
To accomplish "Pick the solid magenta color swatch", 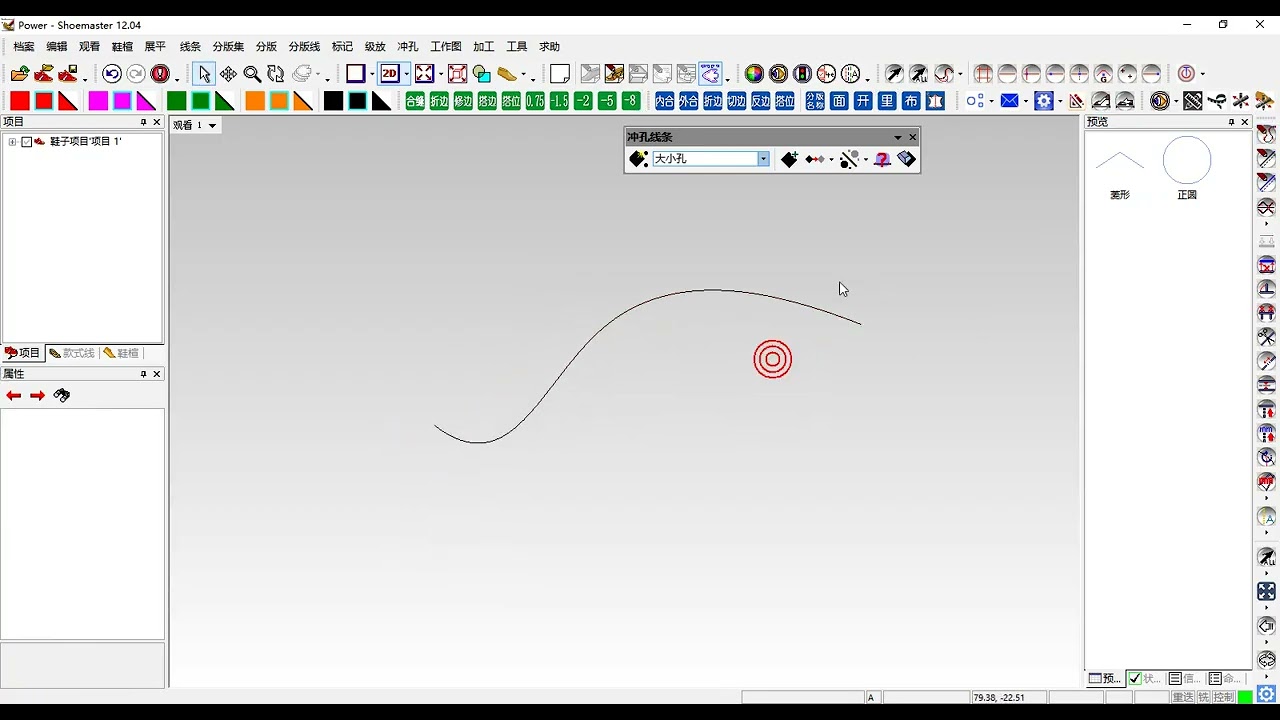I will point(98,101).
